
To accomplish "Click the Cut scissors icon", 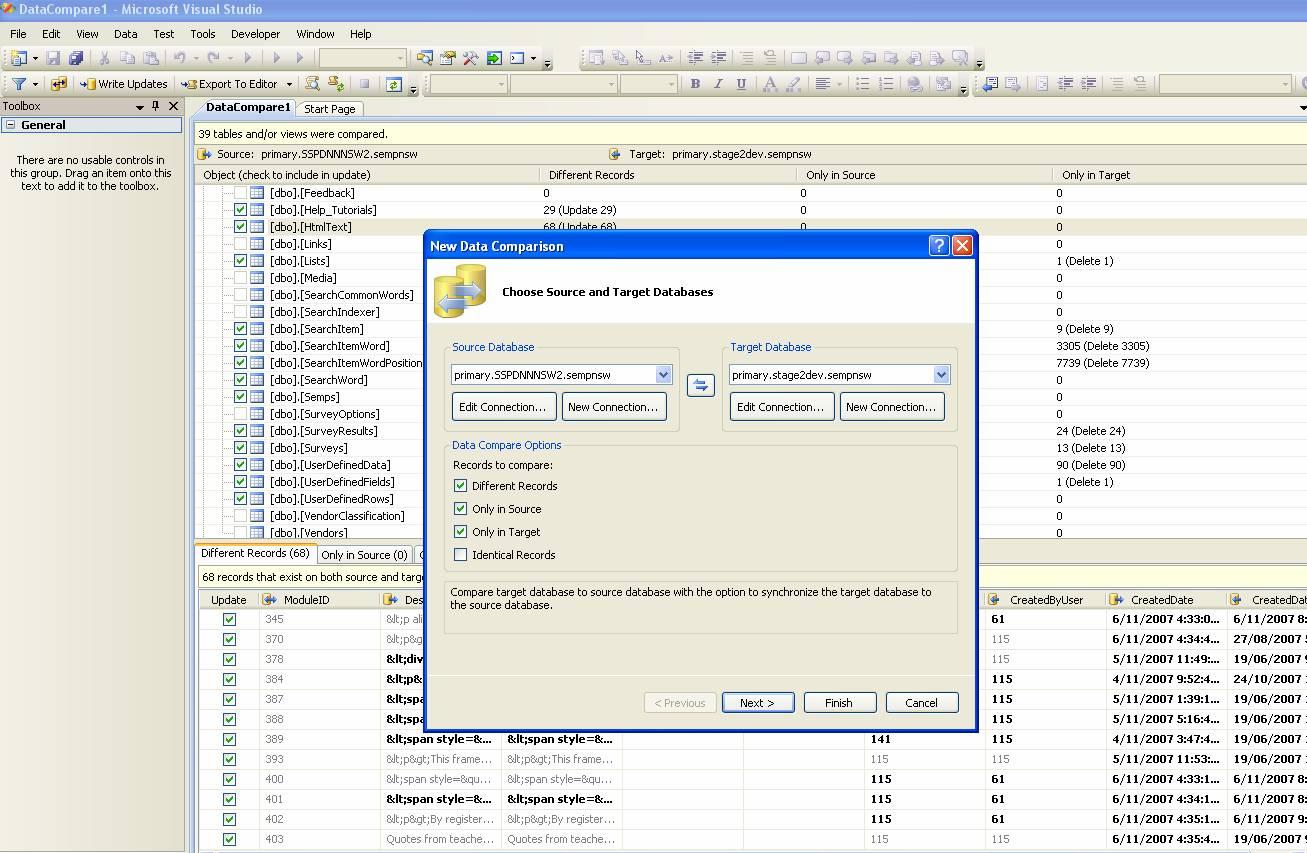I will coord(104,58).
